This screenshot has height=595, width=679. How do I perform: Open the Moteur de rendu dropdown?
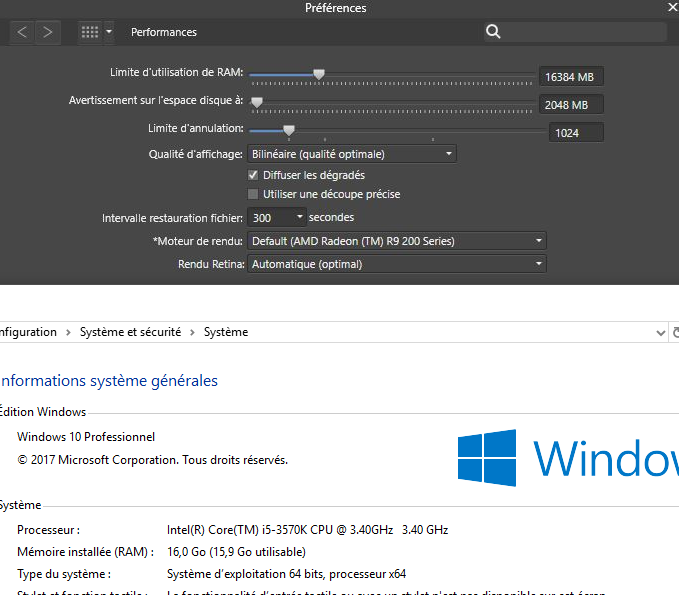click(x=397, y=241)
